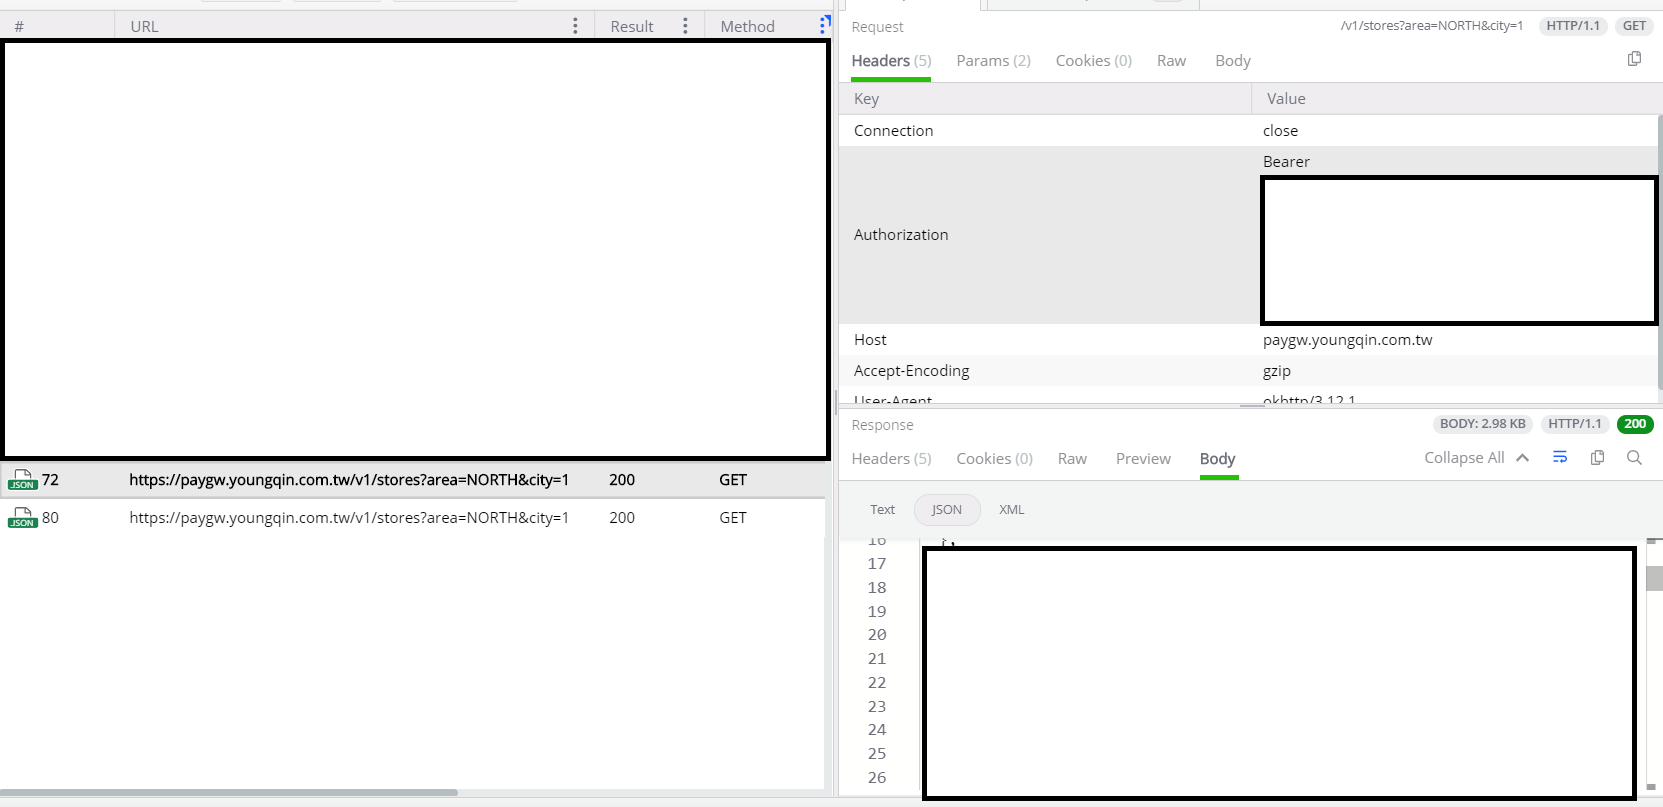
Task: Toggle word wrap in the response body
Action: click(x=1560, y=457)
